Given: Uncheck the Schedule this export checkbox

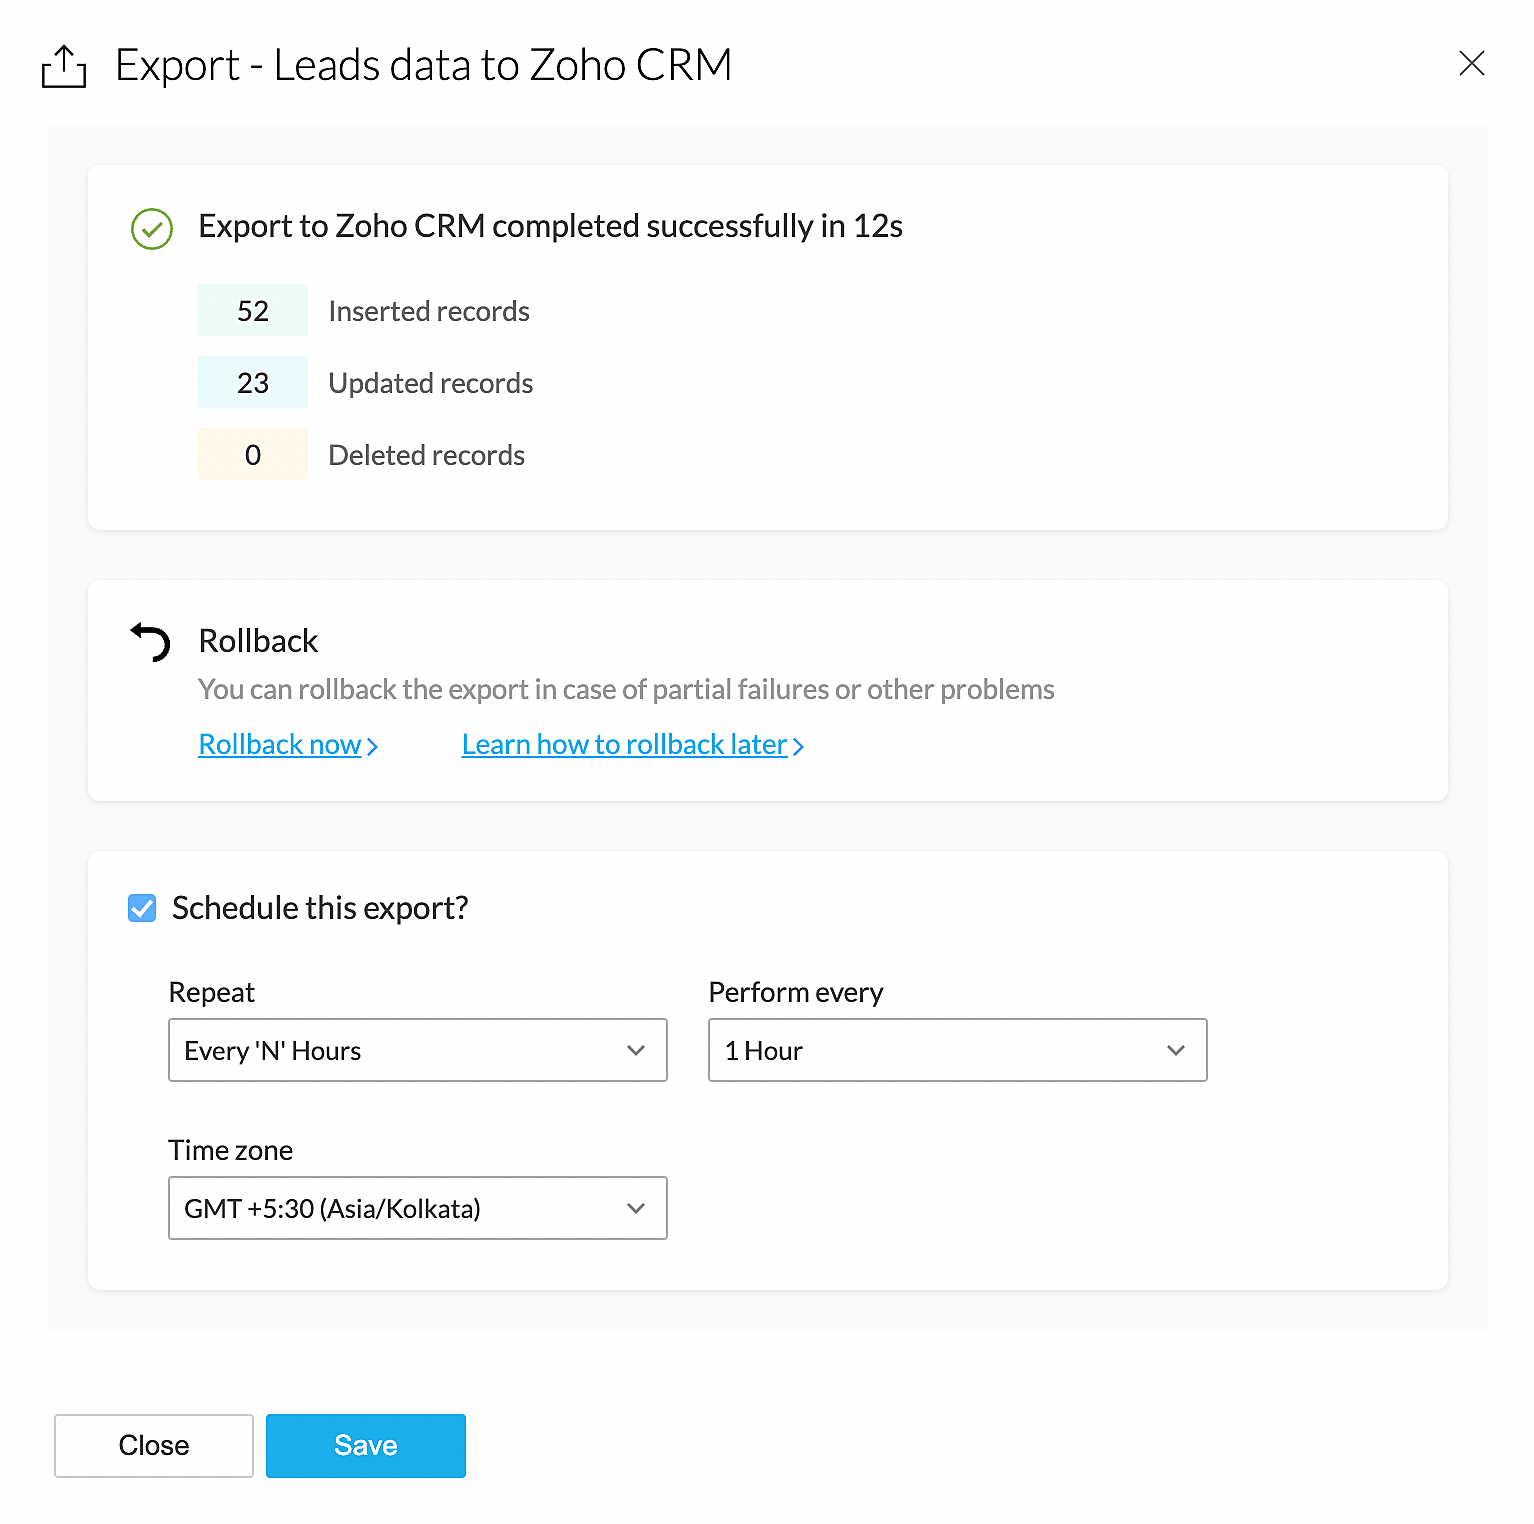Looking at the screenshot, I should point(142,908).
